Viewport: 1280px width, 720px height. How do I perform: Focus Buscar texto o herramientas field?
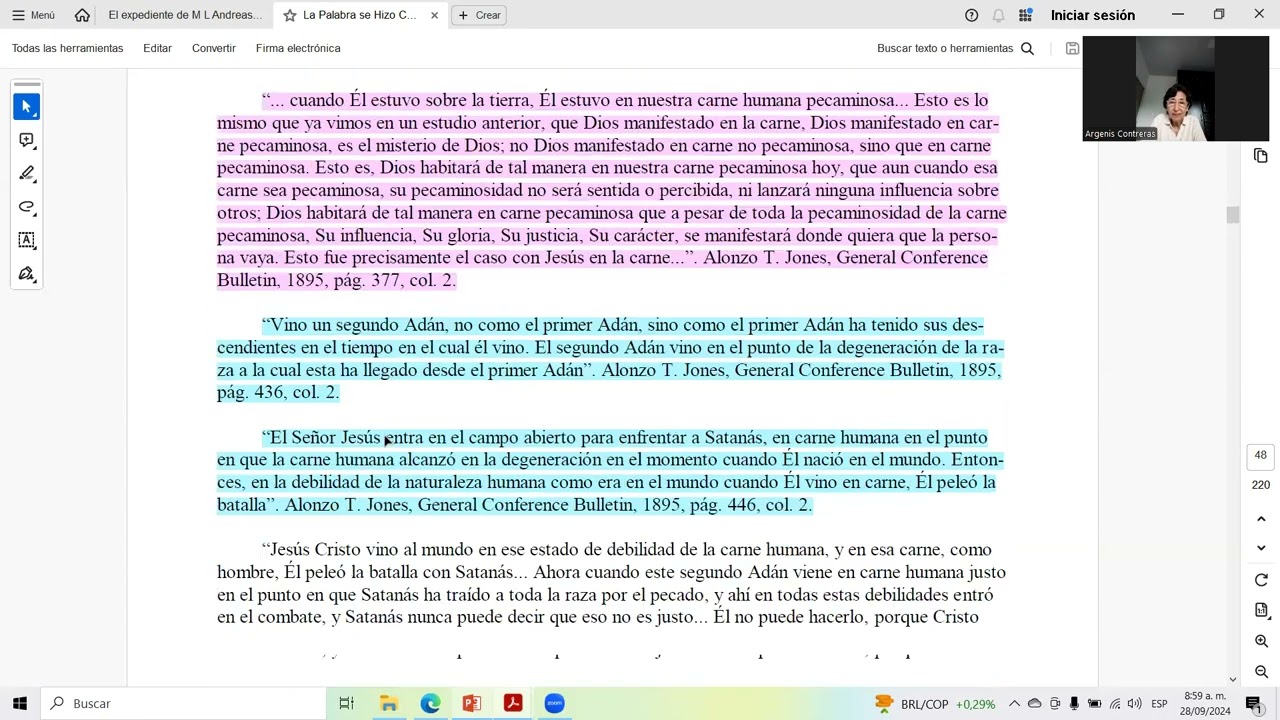[945, 48]
